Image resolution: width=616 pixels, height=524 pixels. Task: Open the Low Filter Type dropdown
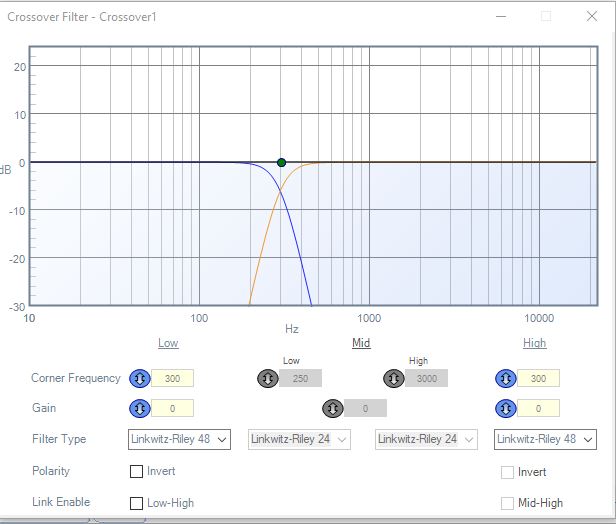tap(179, 439)
